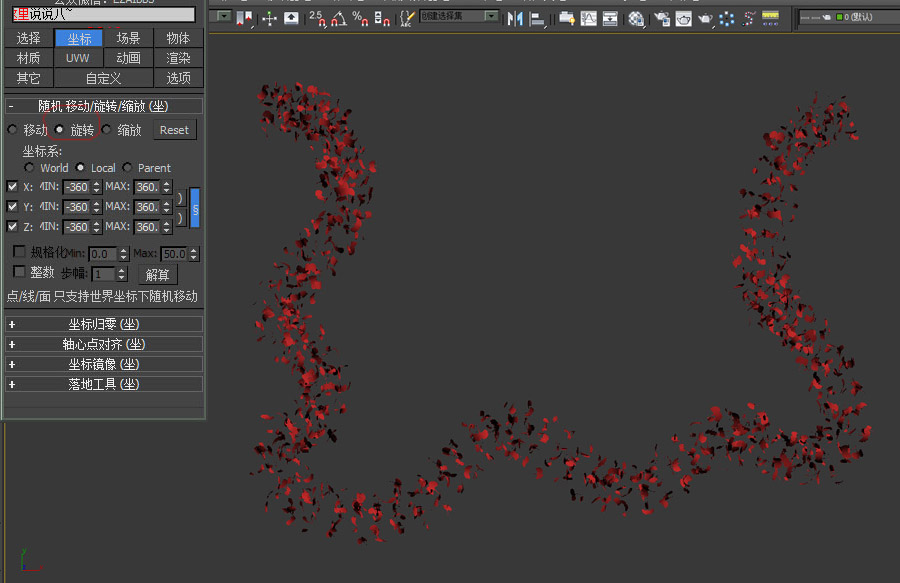Click the Z MAX value field
The image size is (900, 583).
coord(148,227)
